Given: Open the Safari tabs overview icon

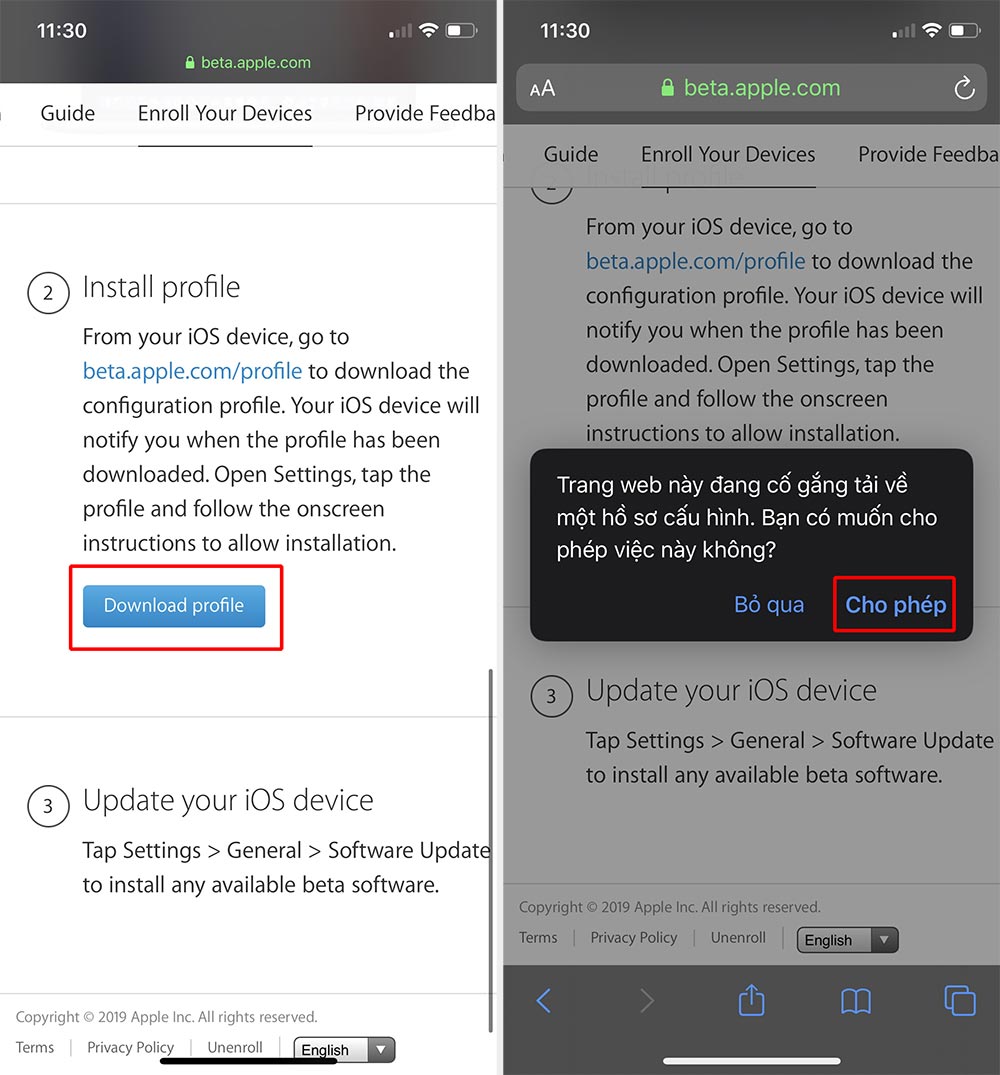Looking at the screenshot, I should click(960, 1000).
